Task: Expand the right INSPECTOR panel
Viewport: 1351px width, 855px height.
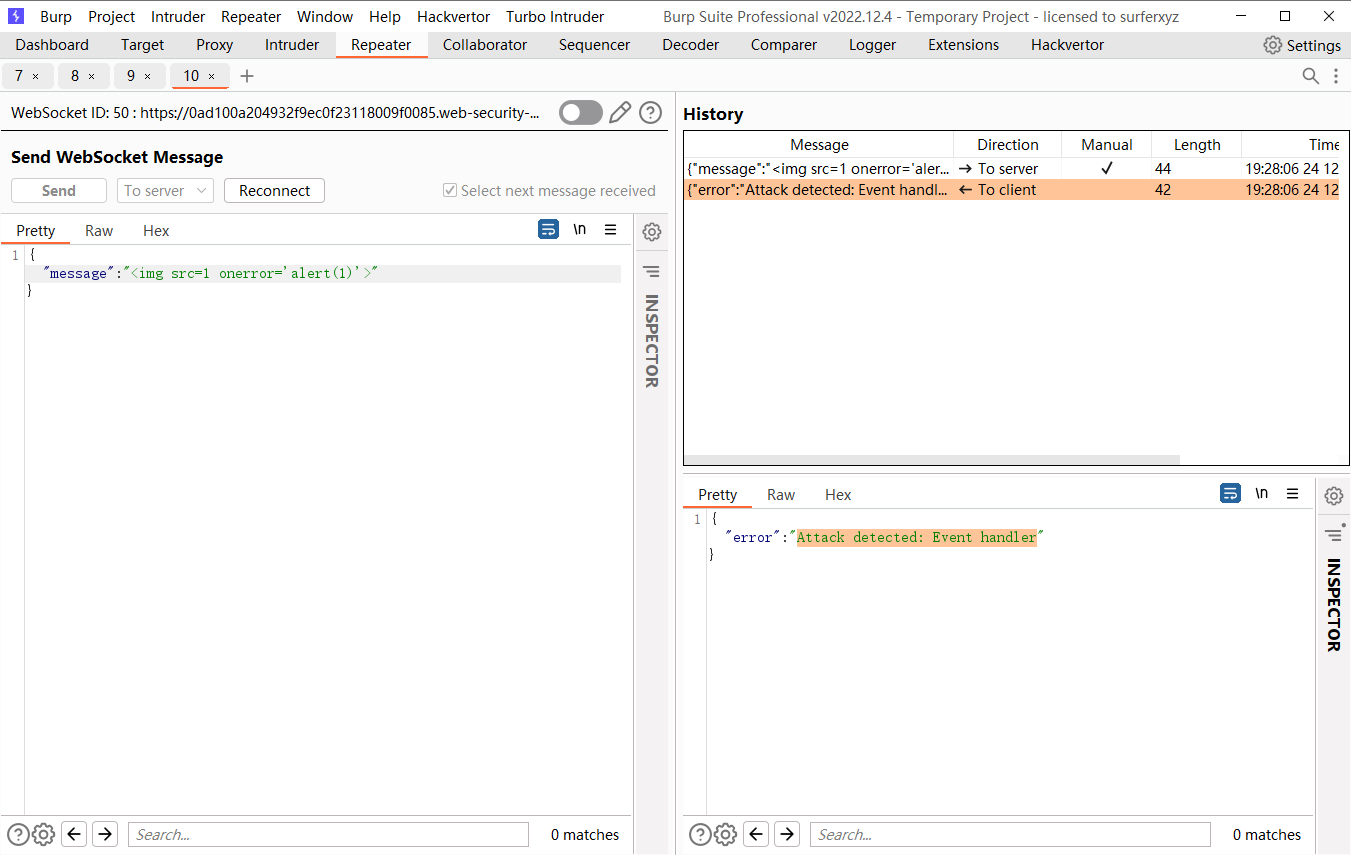Action: click(1333, 605)
